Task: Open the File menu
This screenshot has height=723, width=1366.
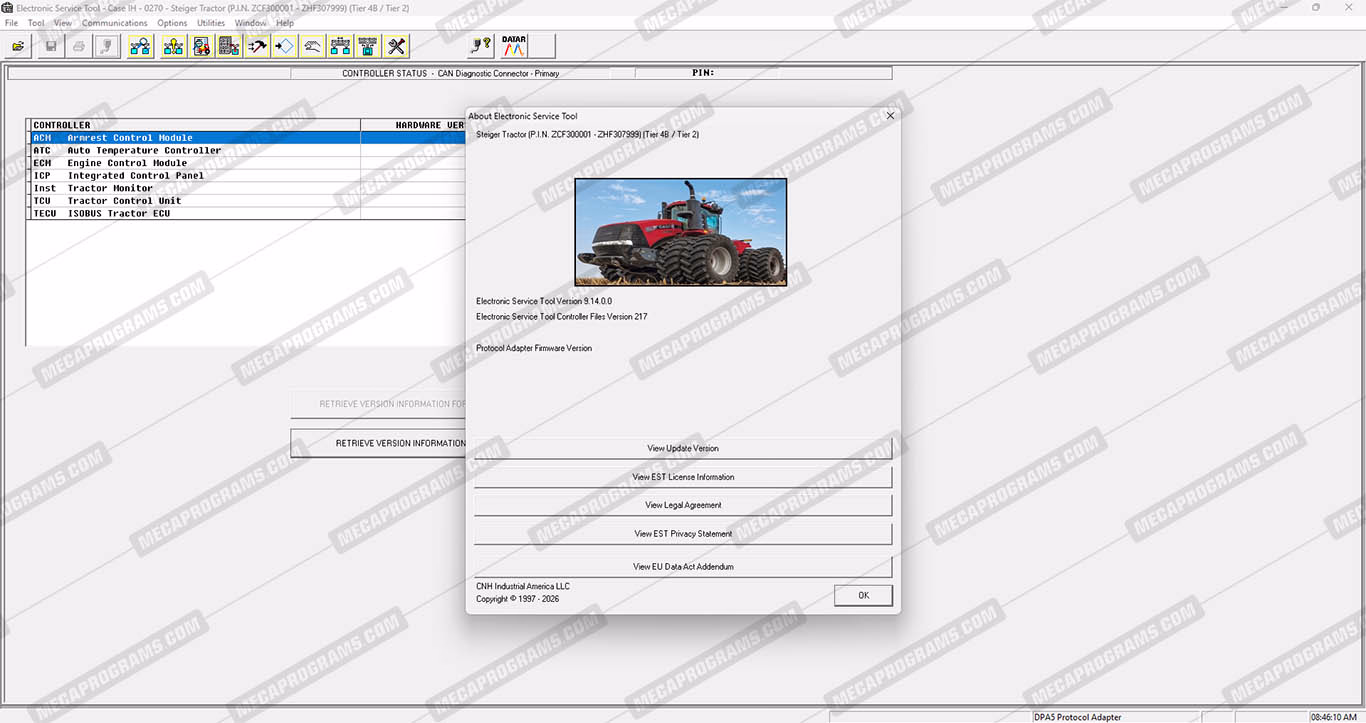Action: click(12, 23)
